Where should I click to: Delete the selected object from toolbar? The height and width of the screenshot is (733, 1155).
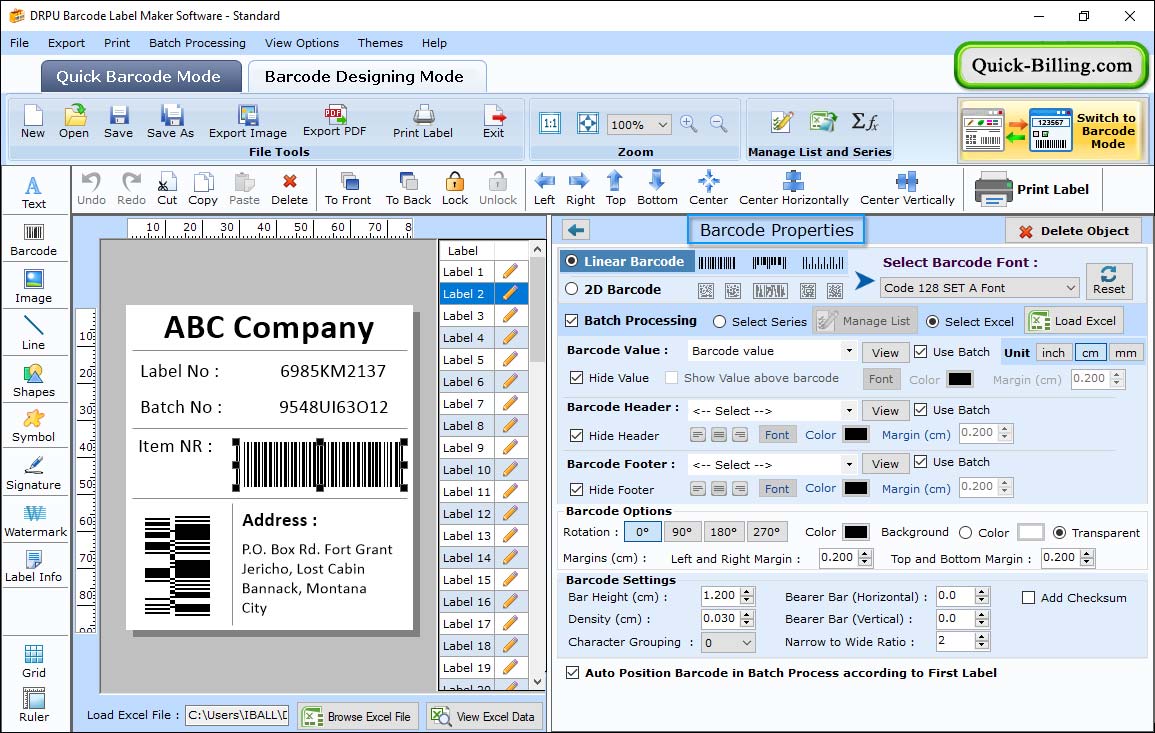[x=289, y=189]
